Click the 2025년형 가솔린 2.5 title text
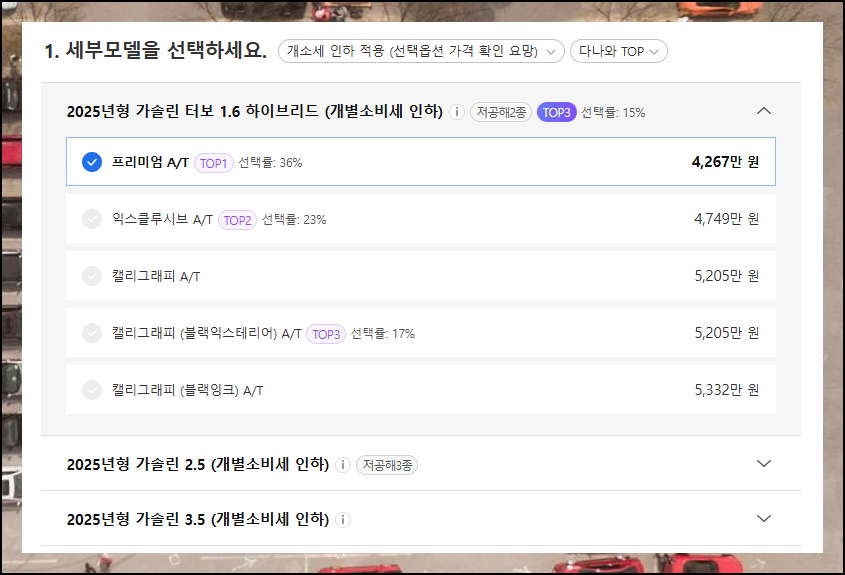Screen dimensions: 845x575 [x=198, y=465]
